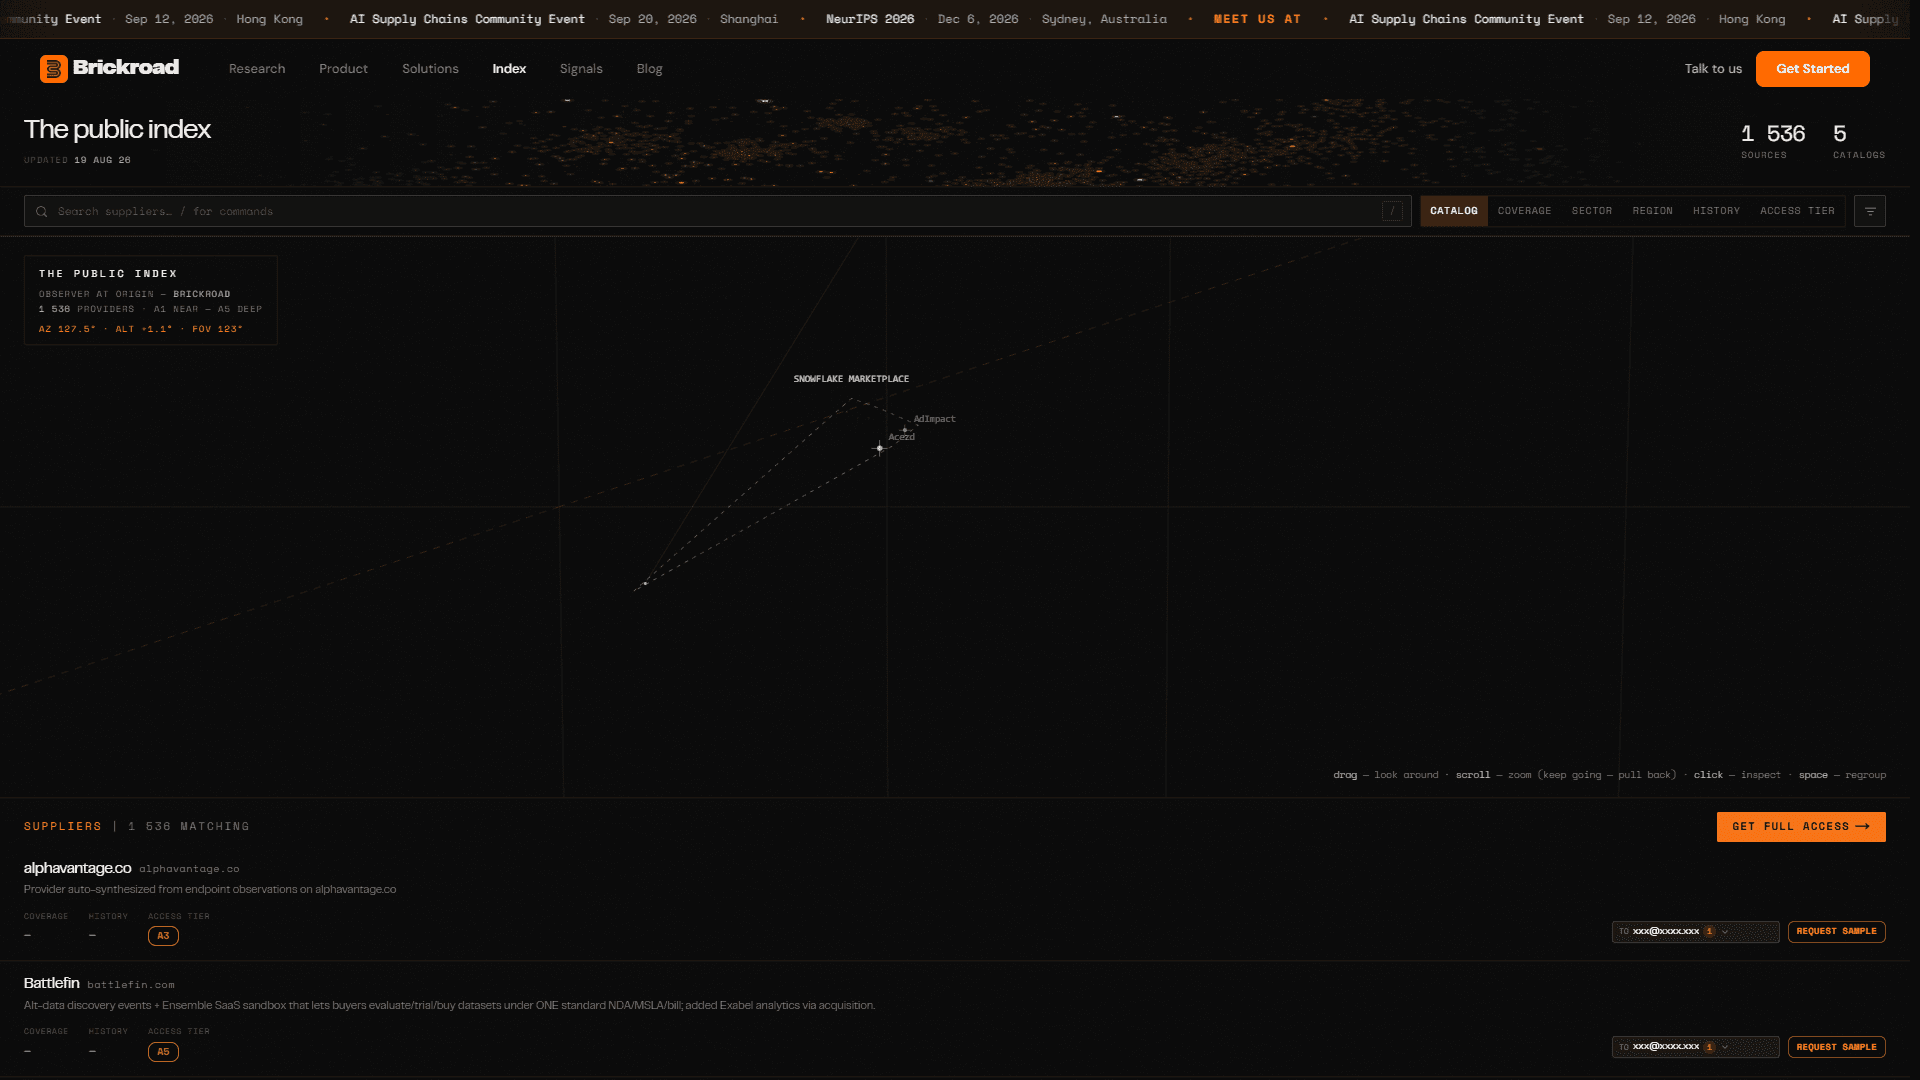Click NeurIPS 2026 in the event ticker

click(x=869, y=19)
